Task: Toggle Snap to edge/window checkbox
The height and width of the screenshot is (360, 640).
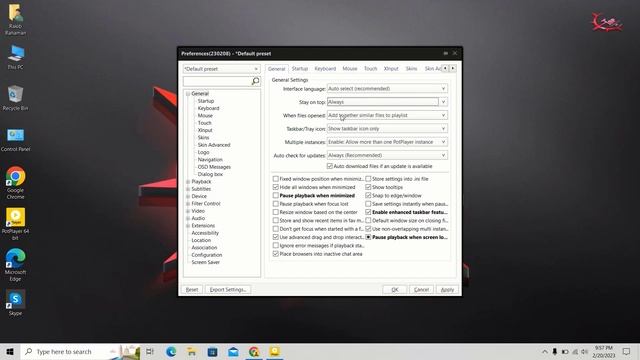Action: click(368, 196)
